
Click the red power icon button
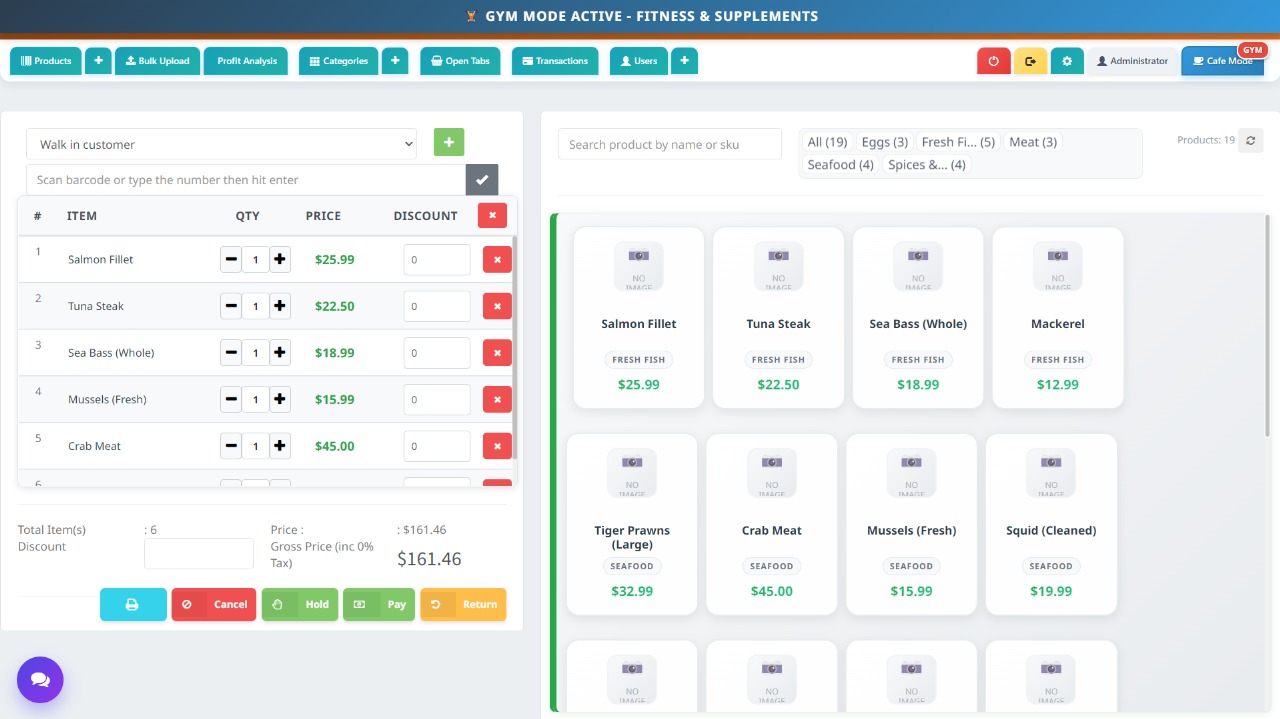(x=993, y=61)
